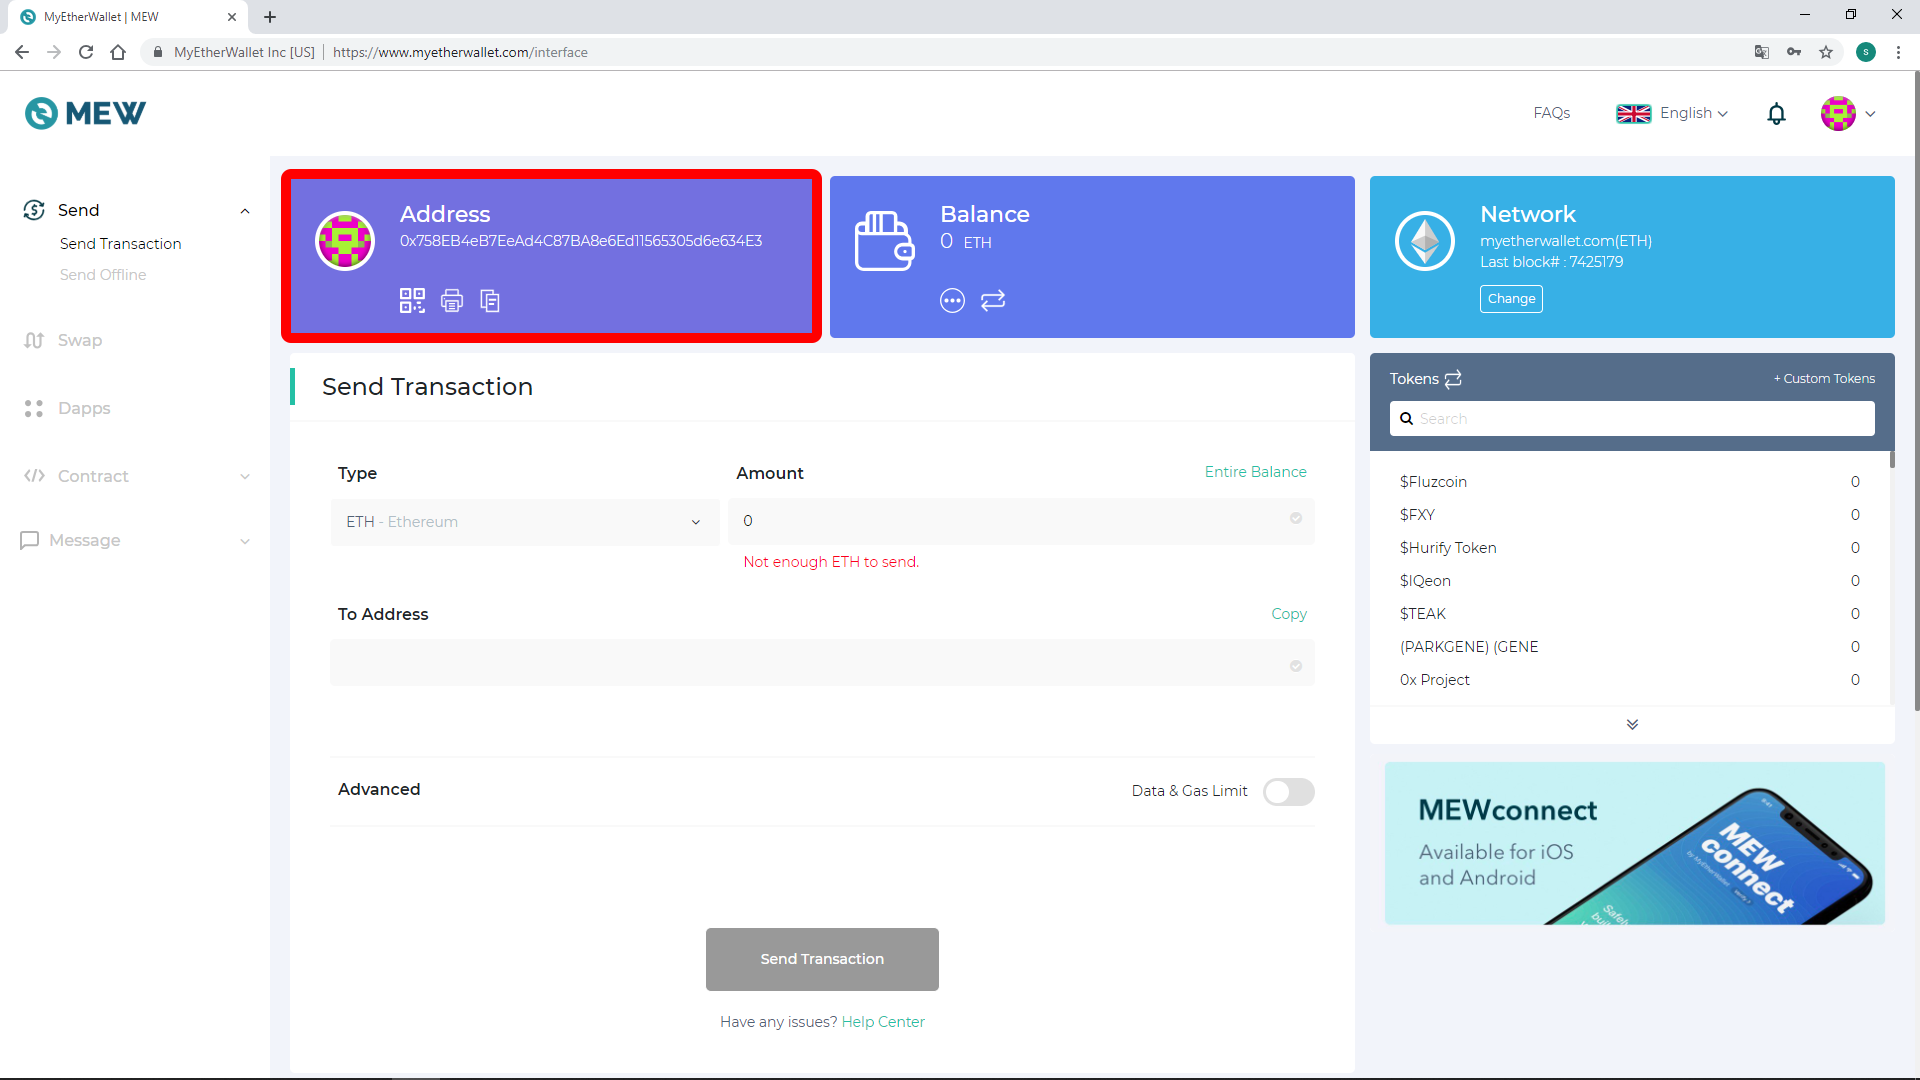The image size is (1920, 1080).
Task: Click the MEW logo
Action: click(x=85, y=113)
